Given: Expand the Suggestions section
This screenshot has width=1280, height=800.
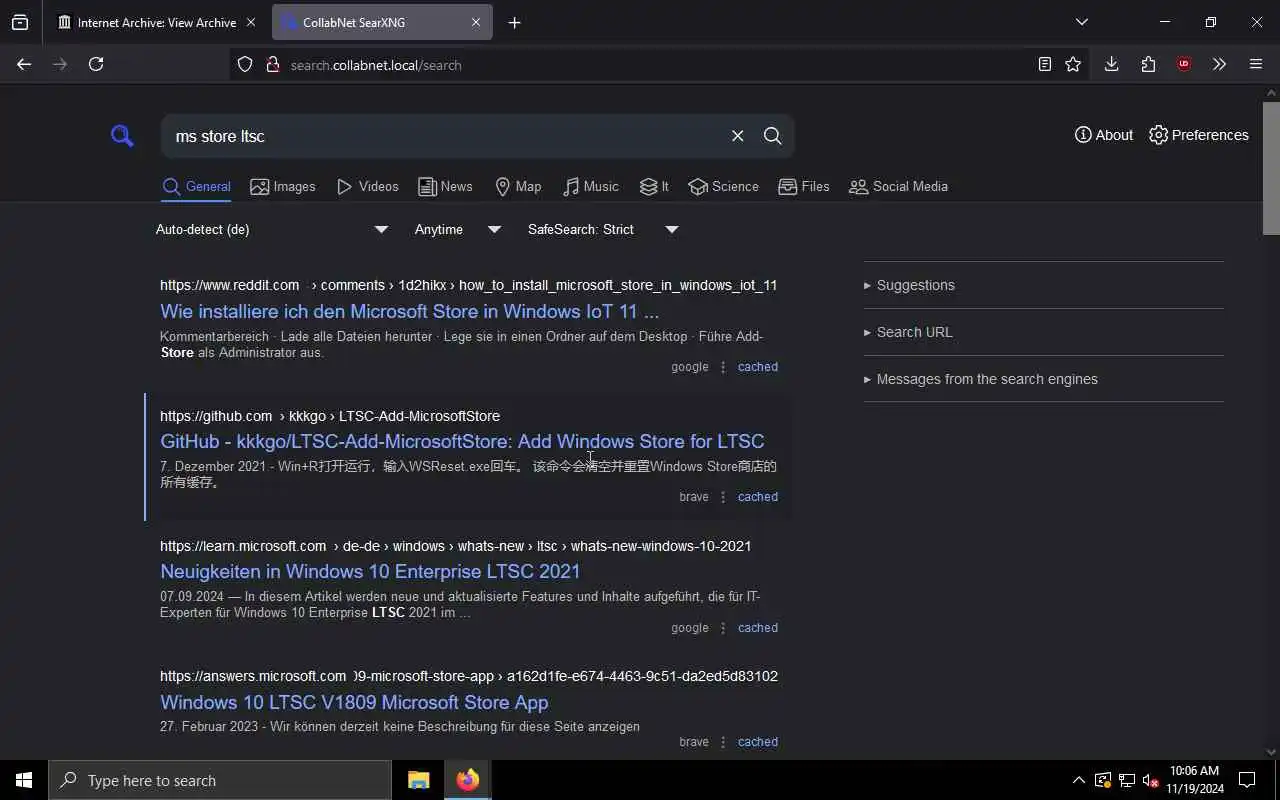Looking at the screenshot, I should pos(1043,285).
